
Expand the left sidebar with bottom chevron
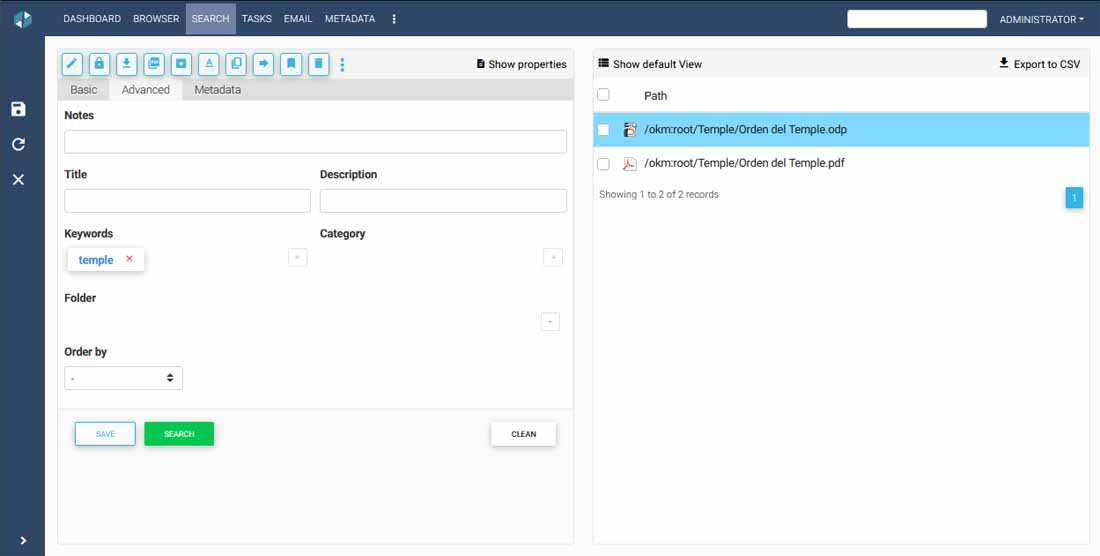tap(23, 540)
